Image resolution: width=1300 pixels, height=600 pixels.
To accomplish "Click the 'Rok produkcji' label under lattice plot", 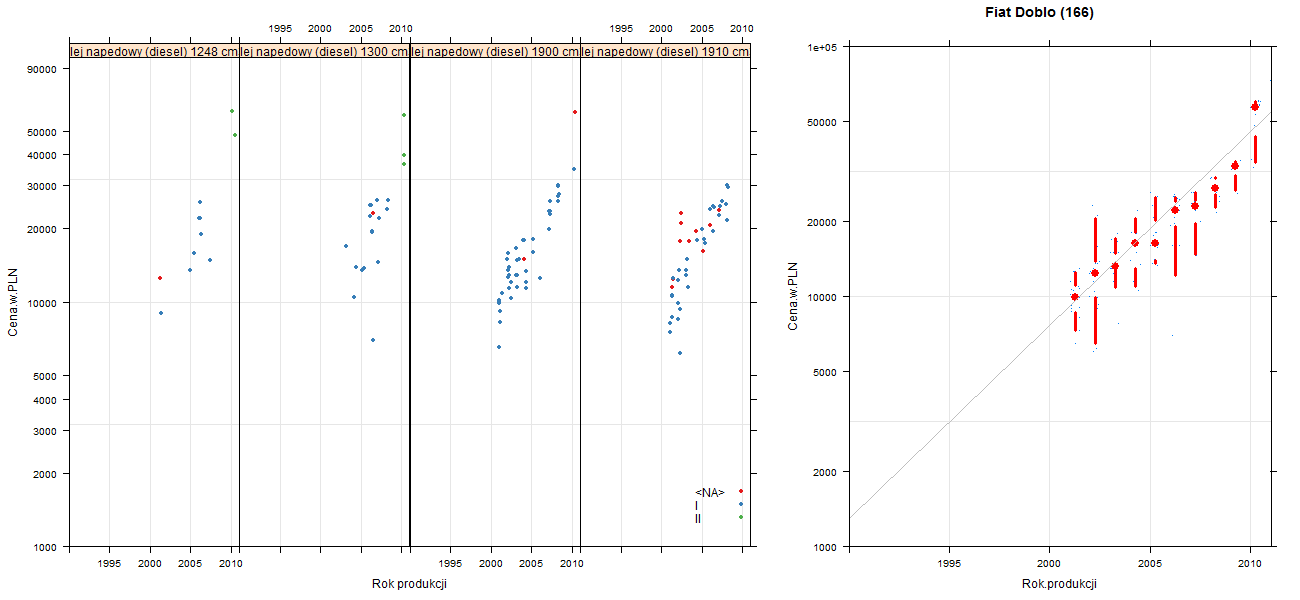I will click(409, 584).
